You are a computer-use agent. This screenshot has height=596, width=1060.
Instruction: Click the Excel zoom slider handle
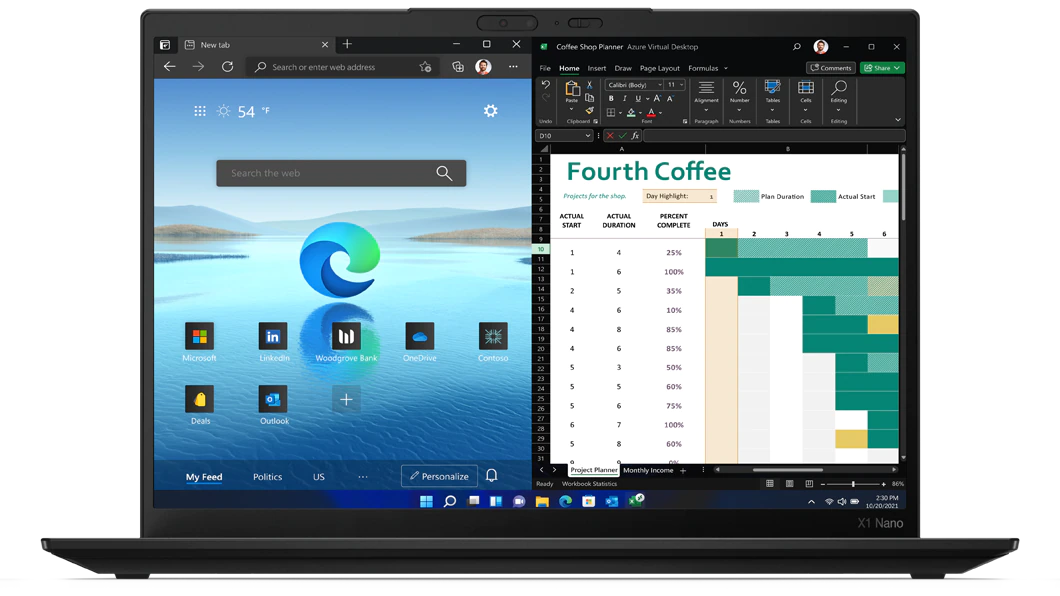click(853, 484)
